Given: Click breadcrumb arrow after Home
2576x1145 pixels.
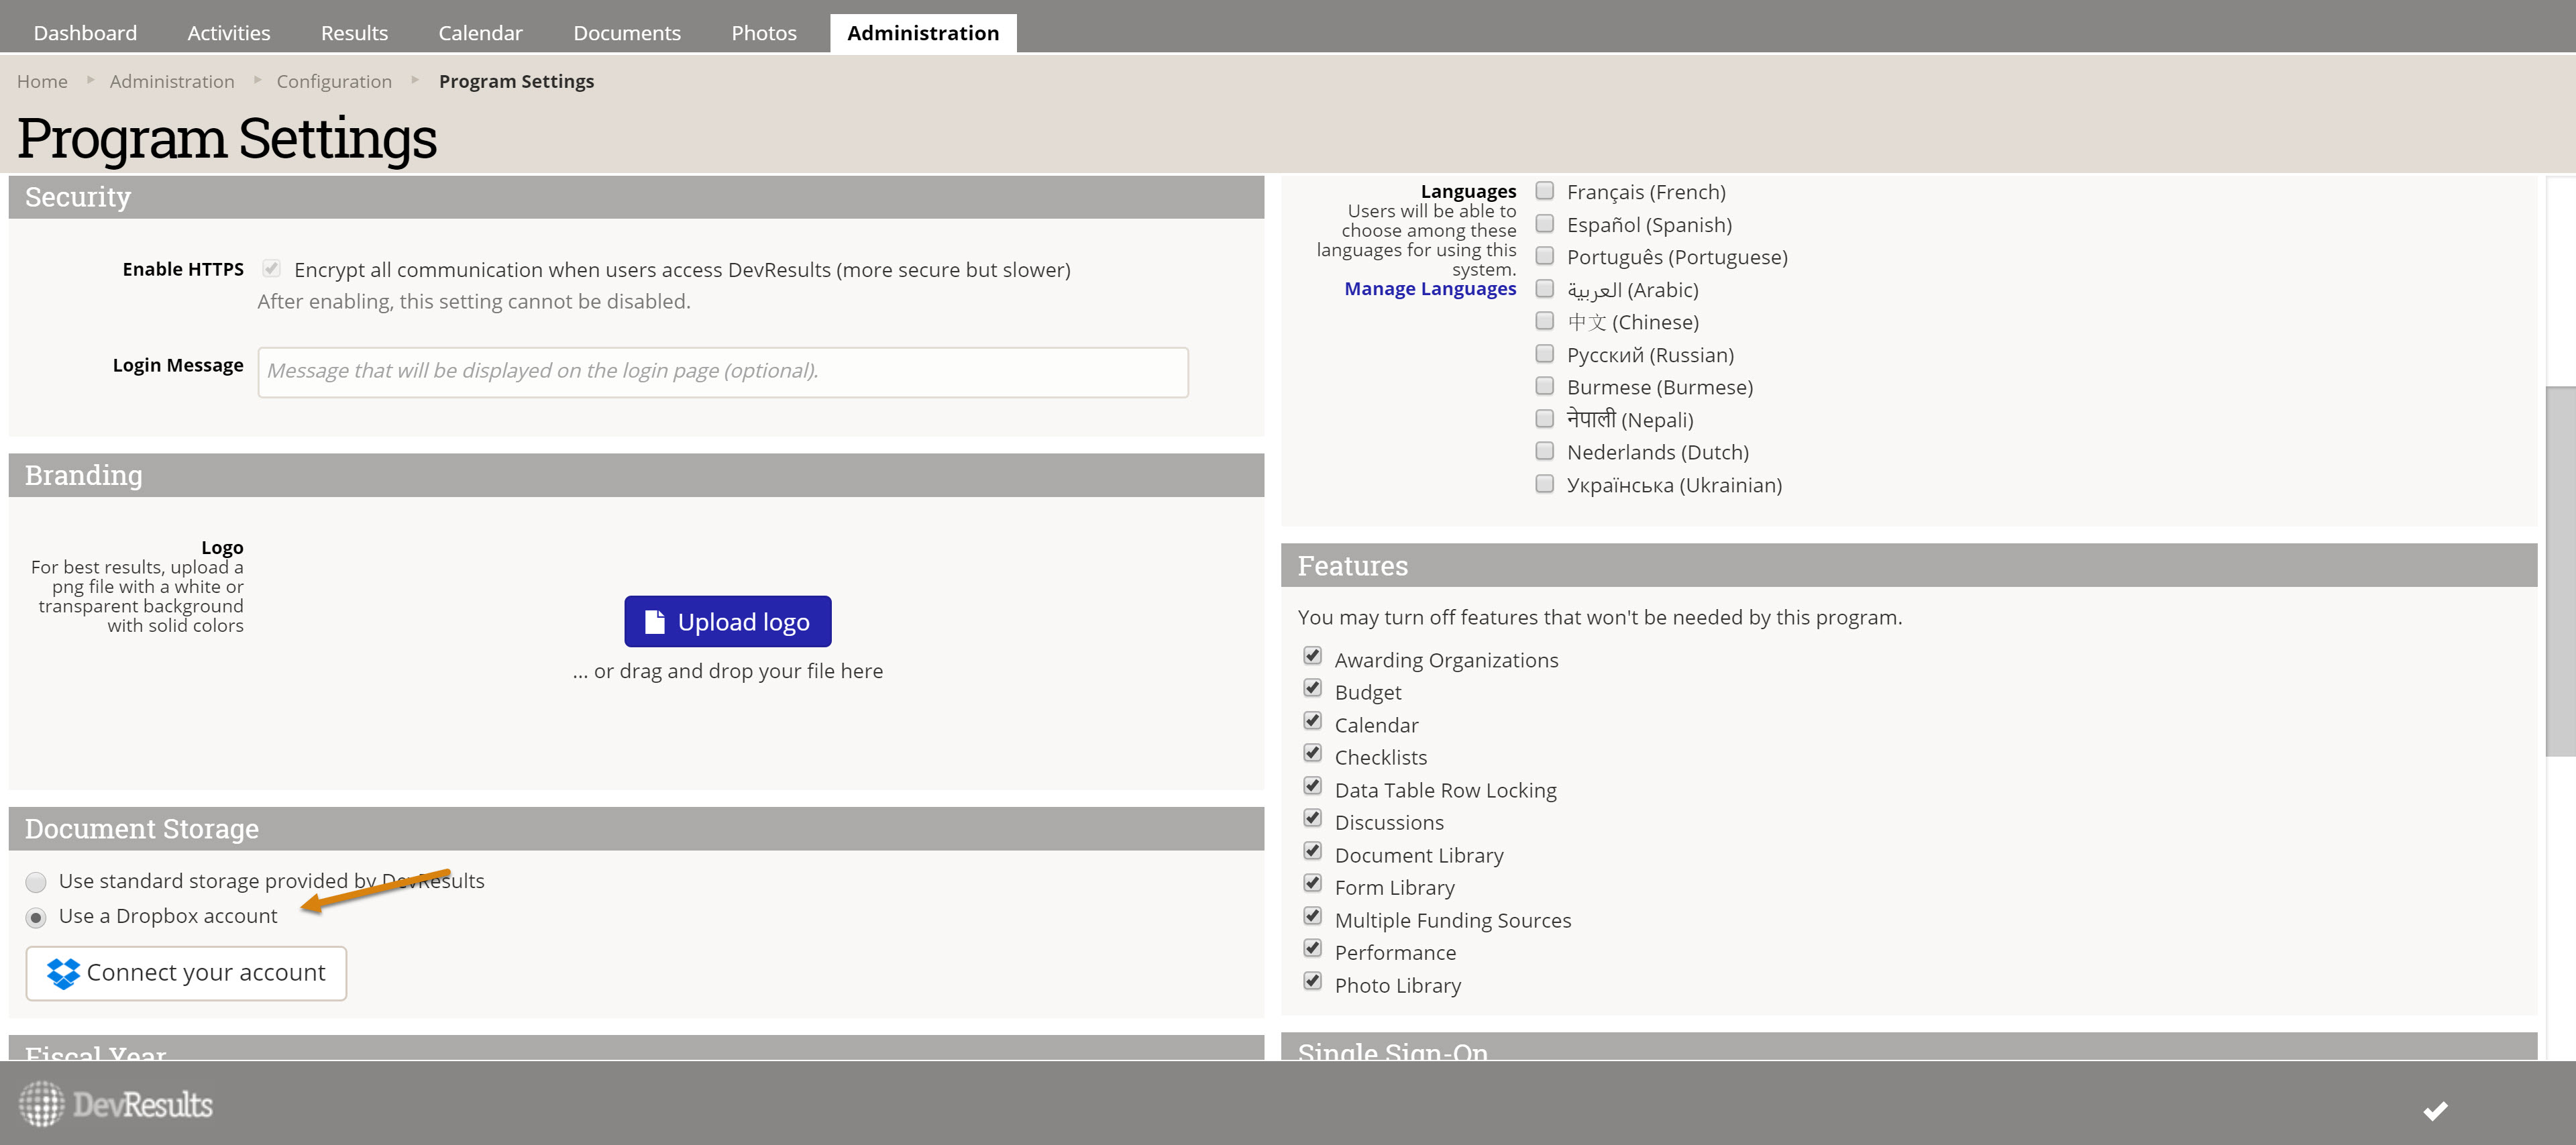Looking at the screenshot, I should click(90, 80).
